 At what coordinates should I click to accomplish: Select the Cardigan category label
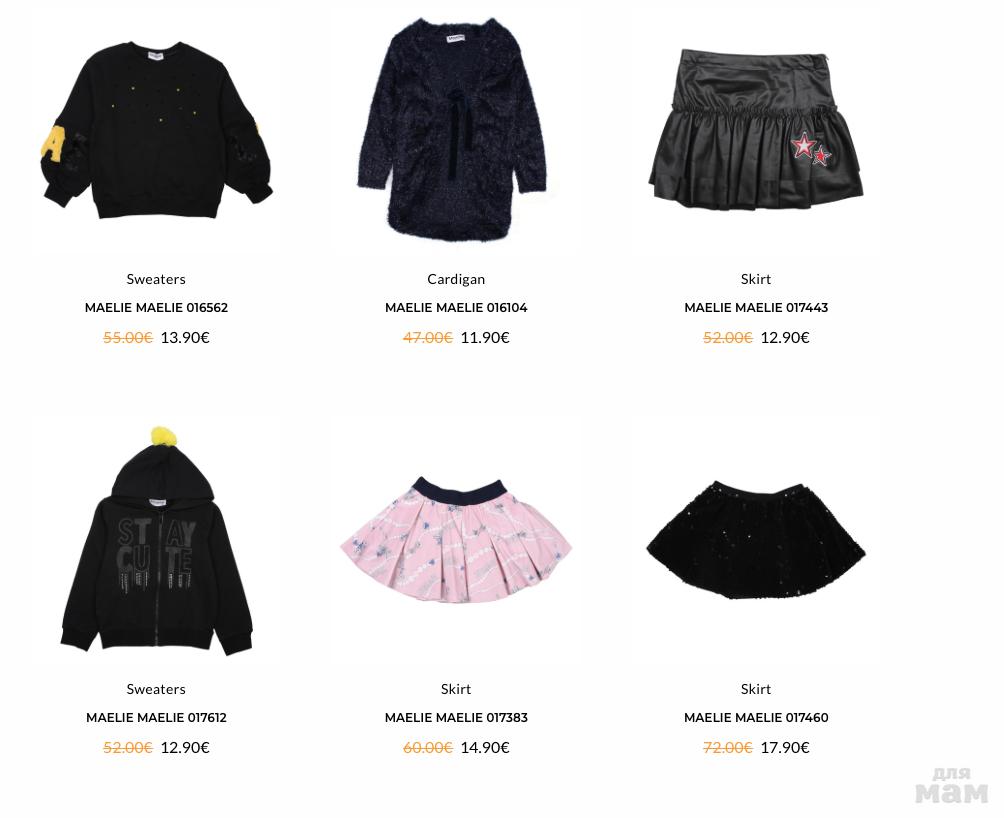pos(456,279)
